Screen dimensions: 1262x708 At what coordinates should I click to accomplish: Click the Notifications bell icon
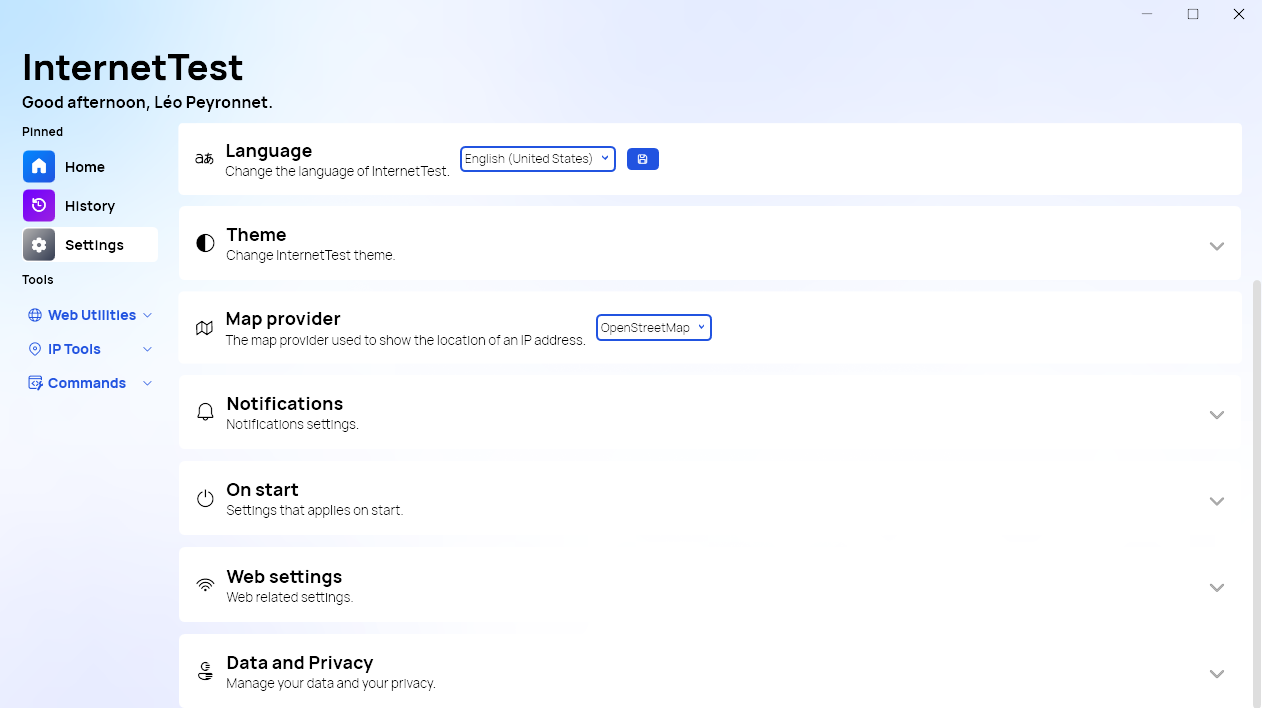coord(205,412)
